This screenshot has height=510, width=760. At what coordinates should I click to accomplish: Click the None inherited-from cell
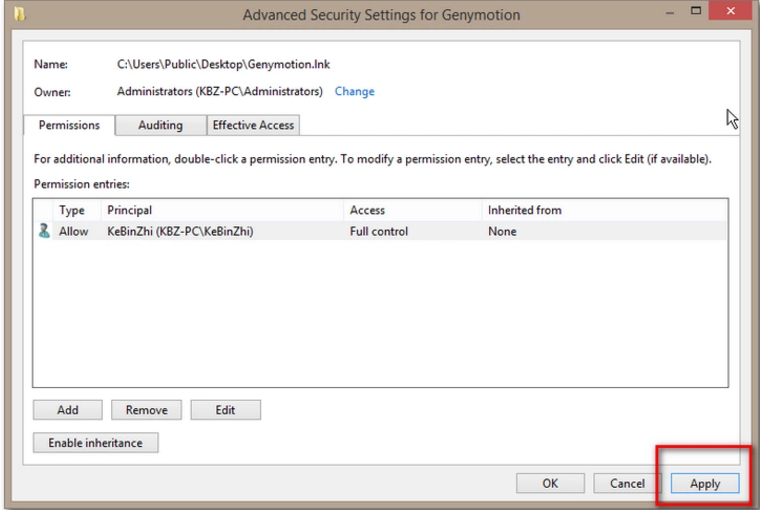tap(502, 231)
